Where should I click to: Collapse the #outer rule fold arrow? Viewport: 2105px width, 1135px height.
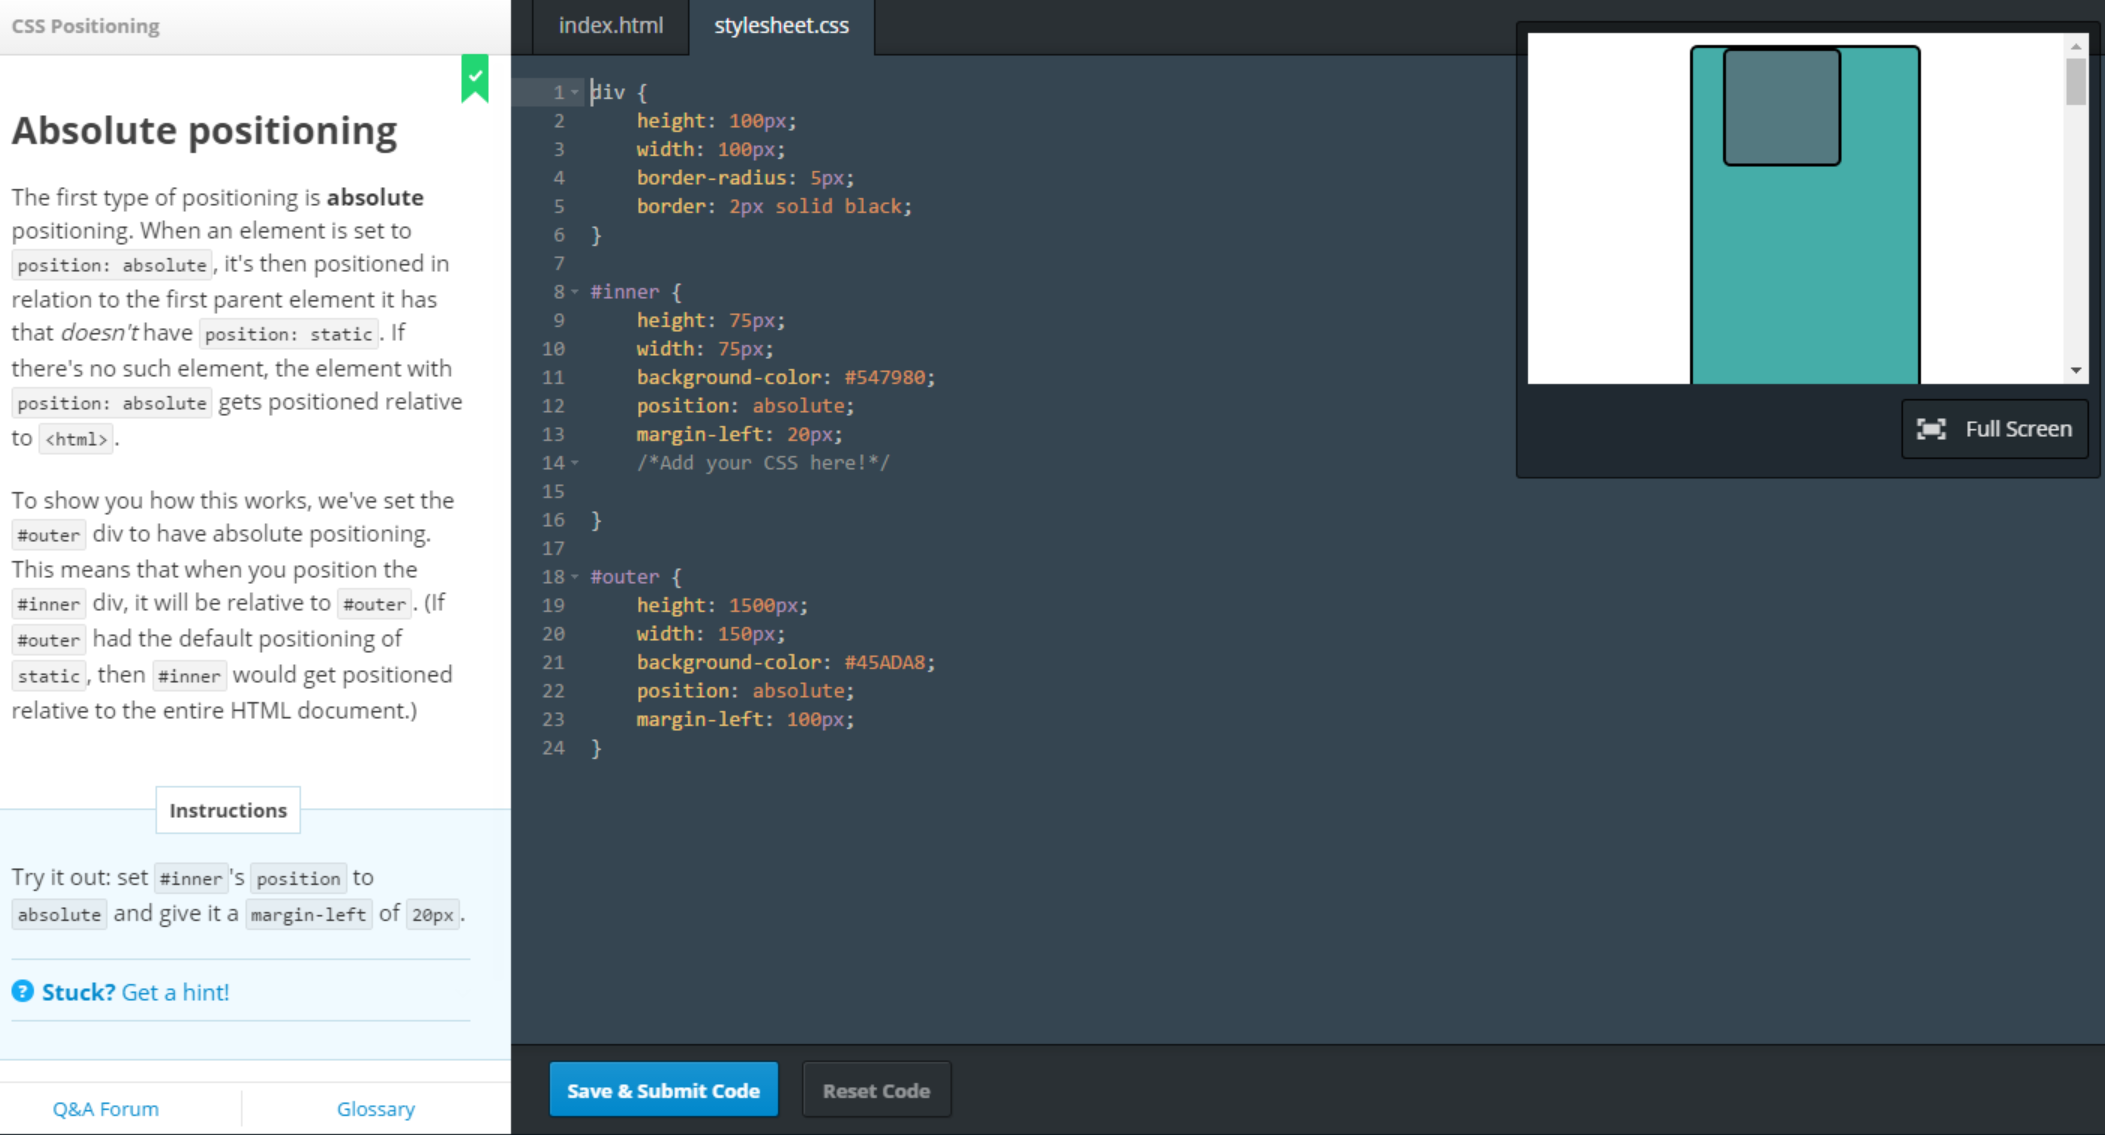[575, 577]
